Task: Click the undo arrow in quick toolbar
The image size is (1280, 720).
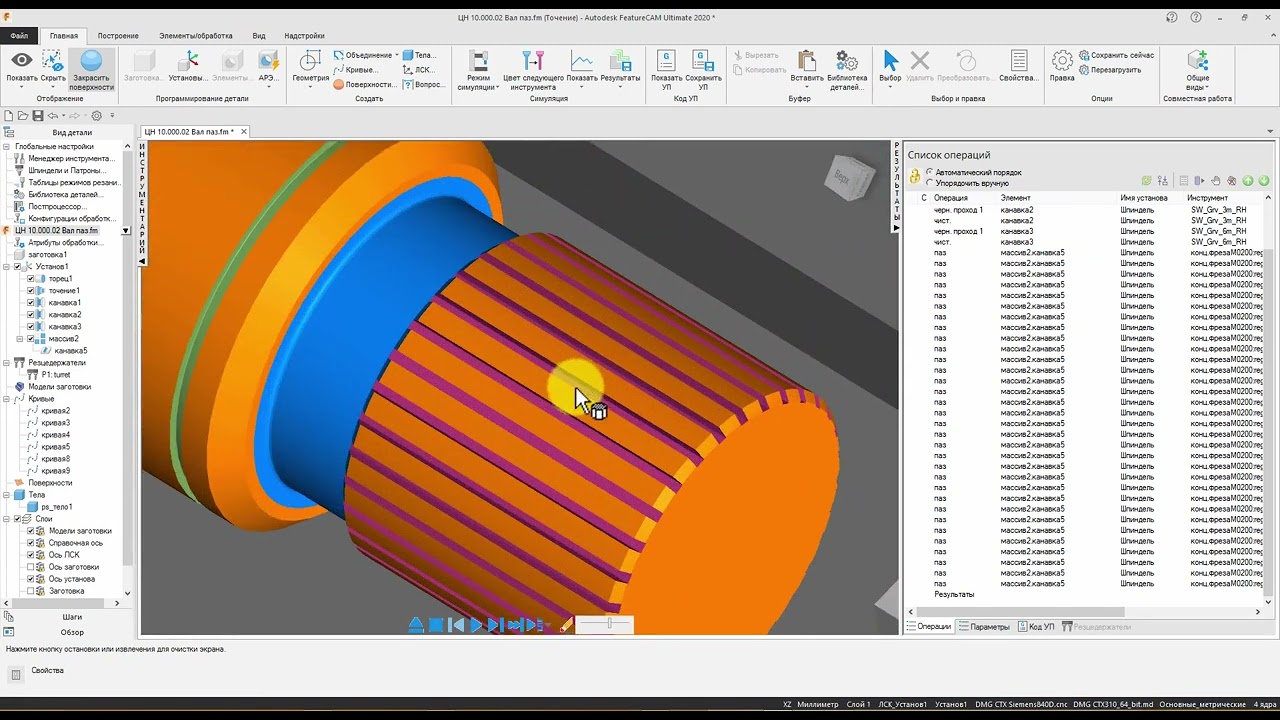Action: [x=53, y=116]
